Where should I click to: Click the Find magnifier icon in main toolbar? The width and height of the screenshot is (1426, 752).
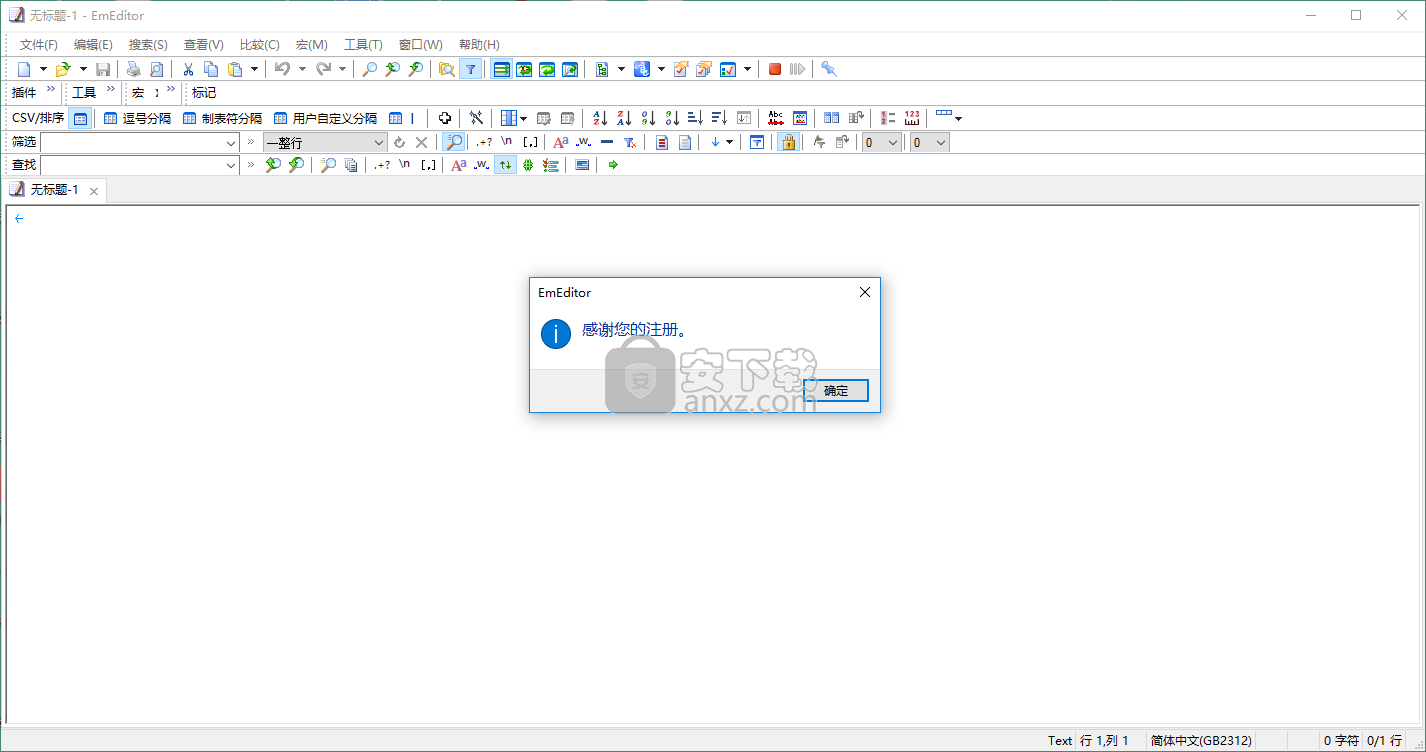tap(369, 69)
